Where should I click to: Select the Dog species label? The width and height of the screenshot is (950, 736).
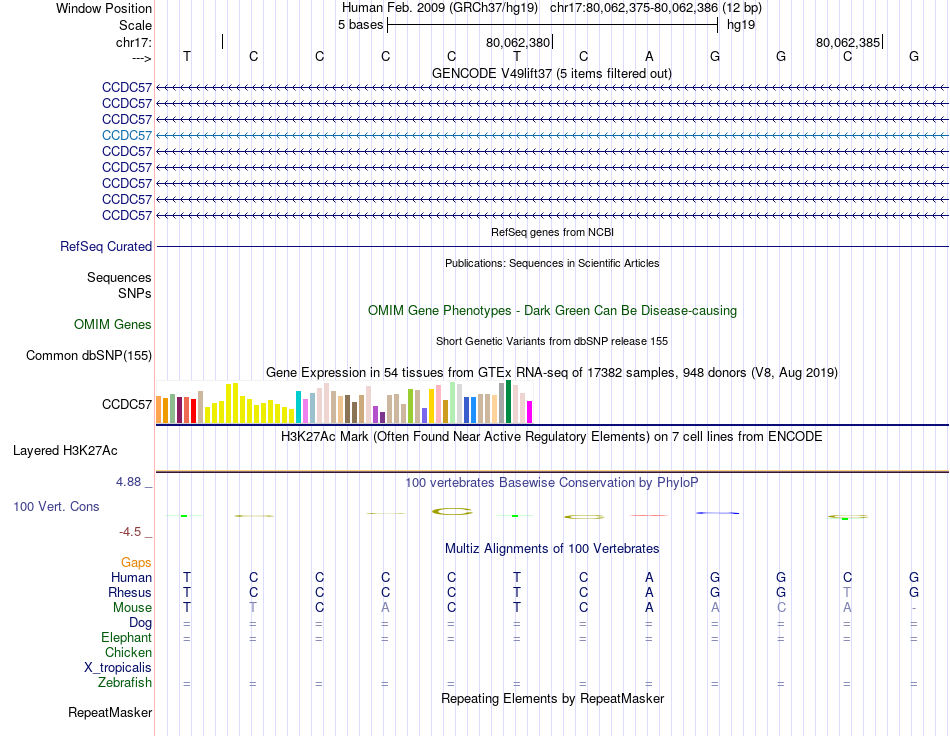[140, 623]
